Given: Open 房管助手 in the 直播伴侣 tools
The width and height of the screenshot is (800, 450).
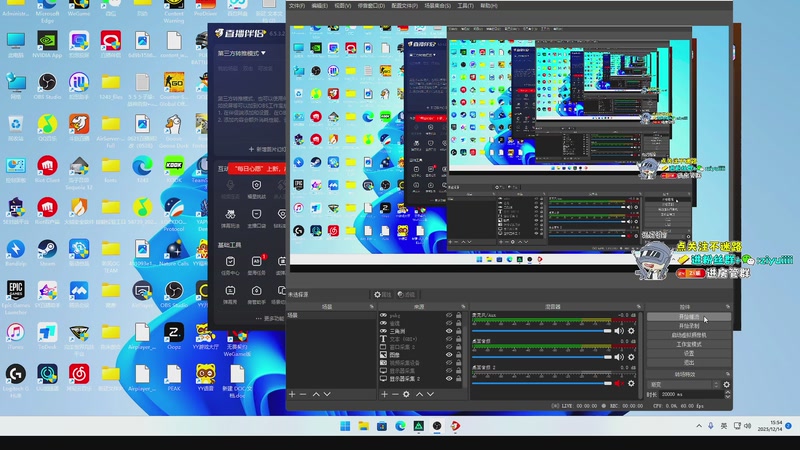Looking at the screenshot, I should tap(256, 294).
